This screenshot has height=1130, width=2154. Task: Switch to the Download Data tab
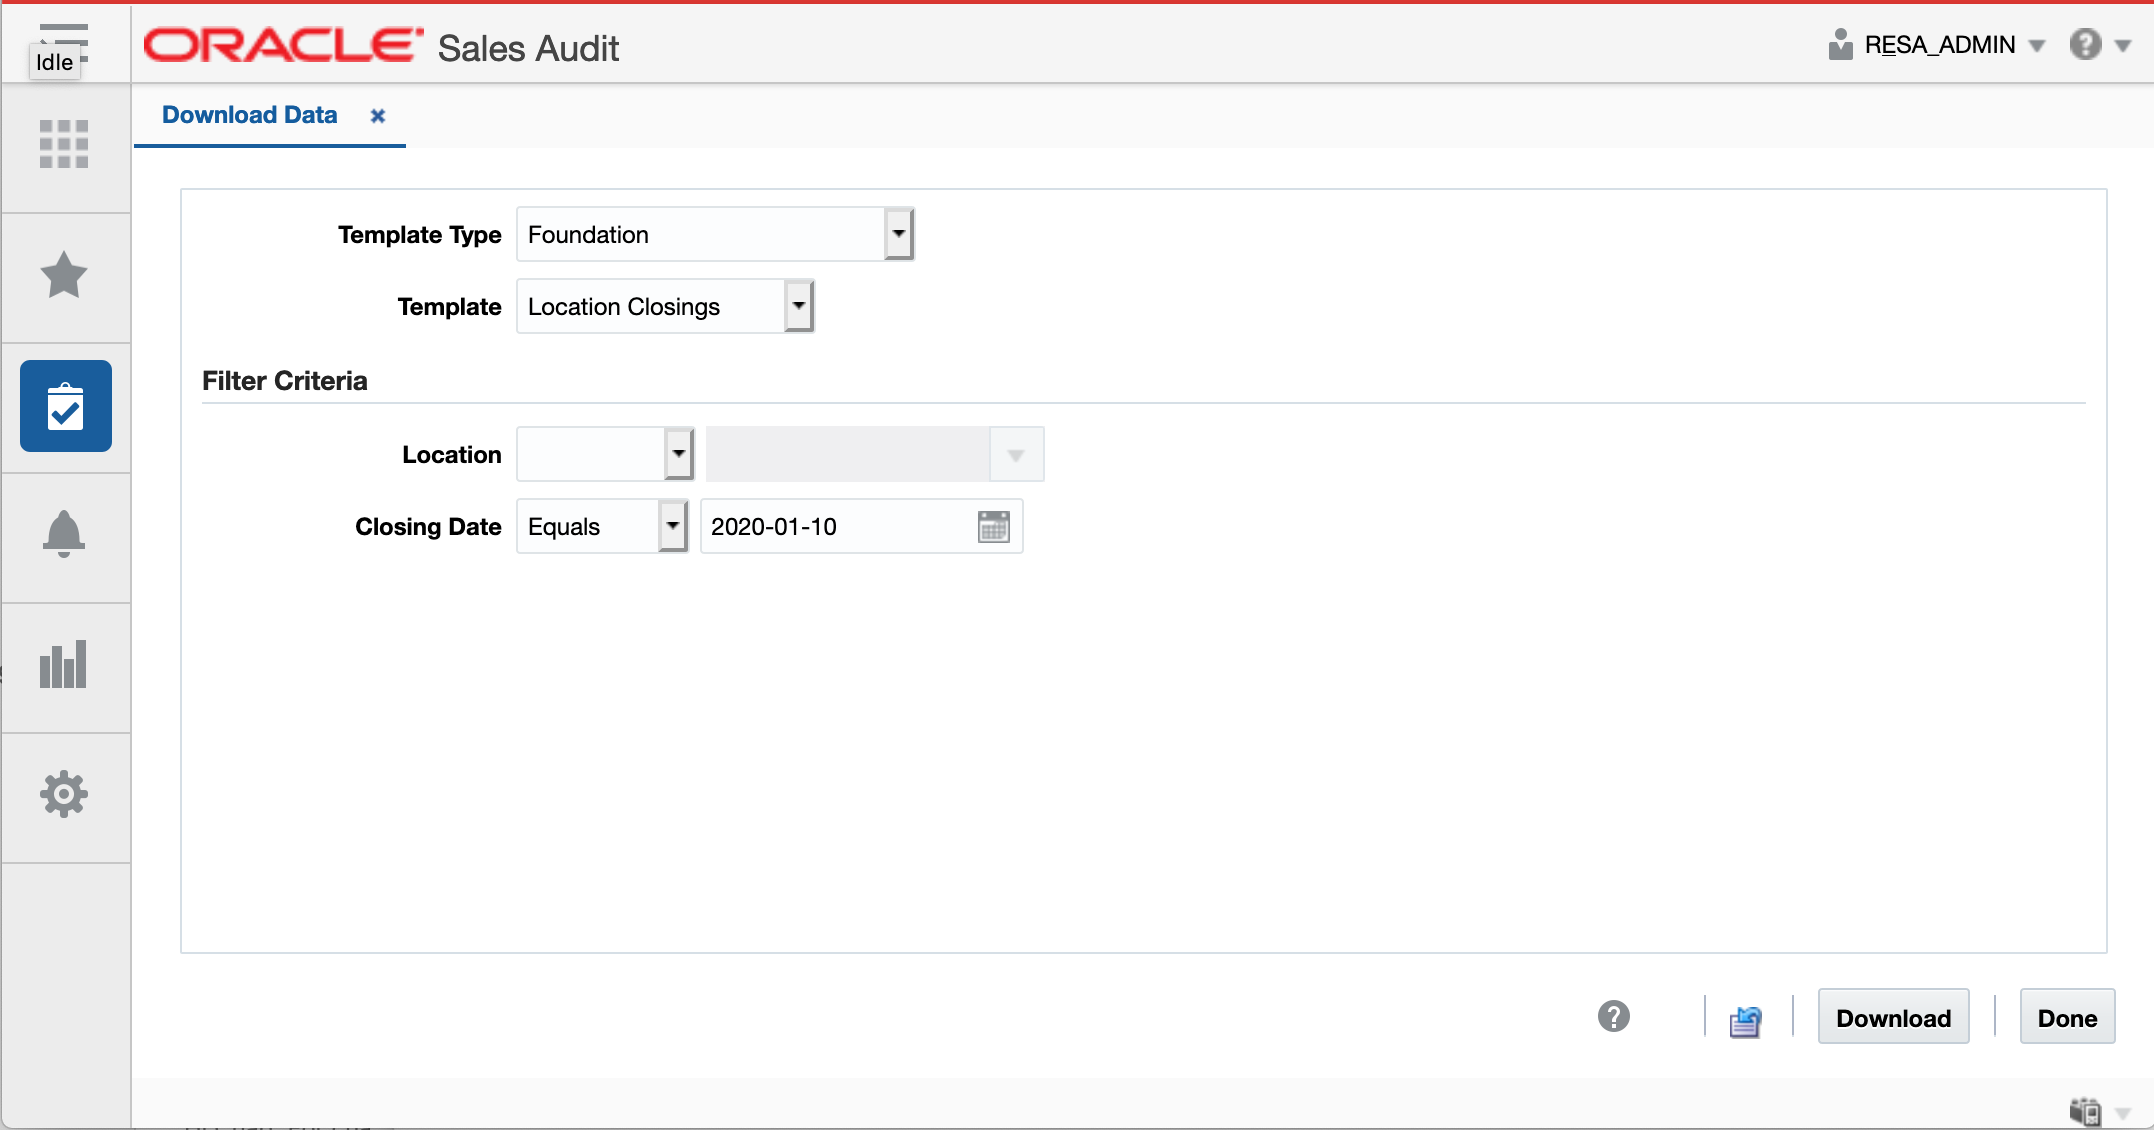[249, 115]
